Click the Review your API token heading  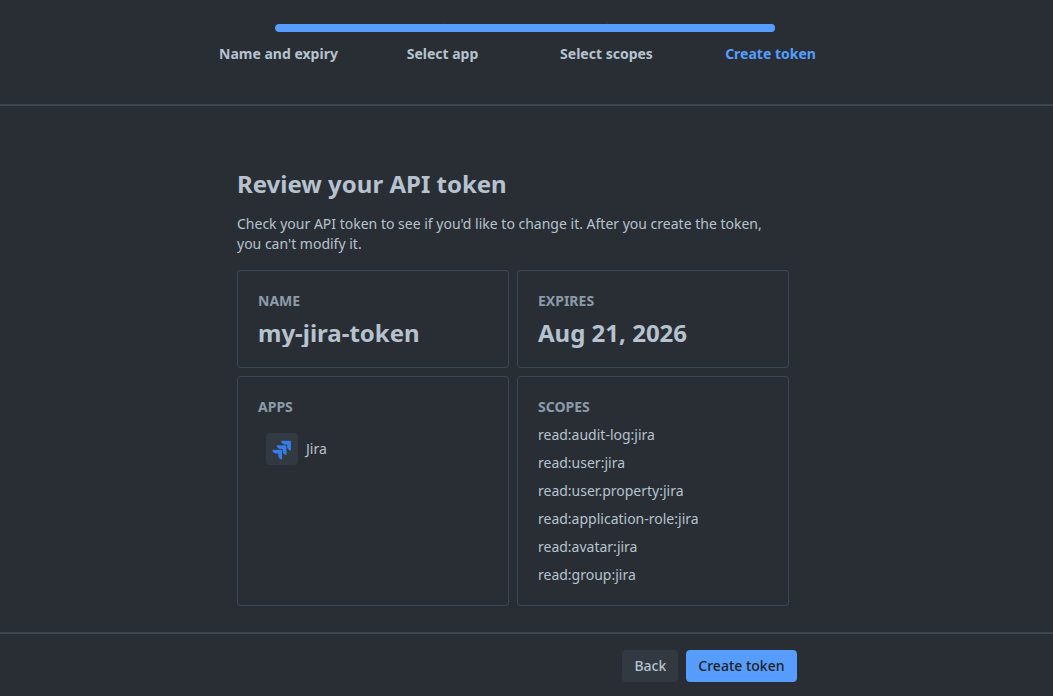point(371,185)
